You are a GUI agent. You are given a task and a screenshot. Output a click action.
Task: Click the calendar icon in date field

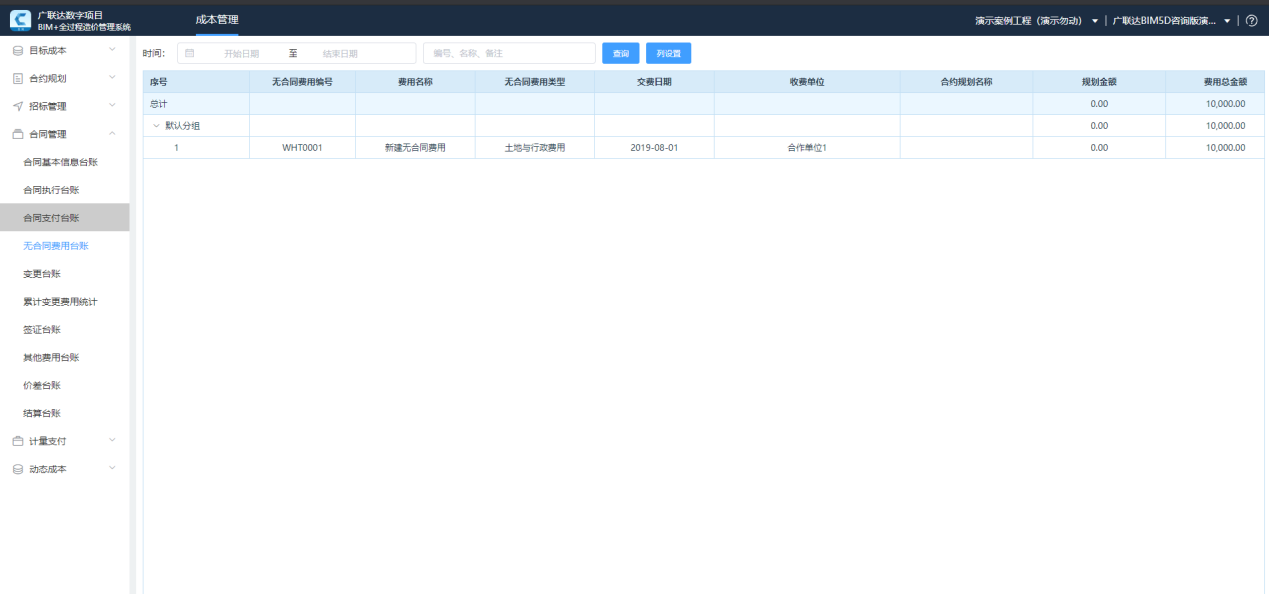(x=190, y=53)
